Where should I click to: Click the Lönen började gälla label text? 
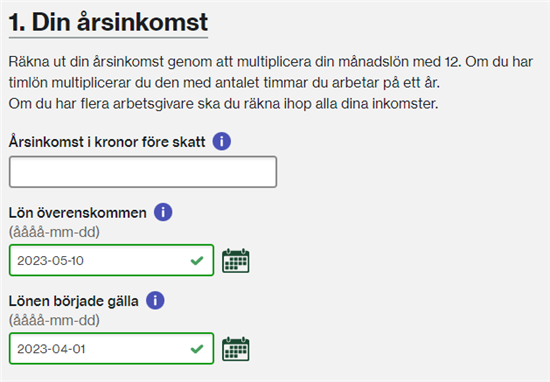[x=74, y=301]
